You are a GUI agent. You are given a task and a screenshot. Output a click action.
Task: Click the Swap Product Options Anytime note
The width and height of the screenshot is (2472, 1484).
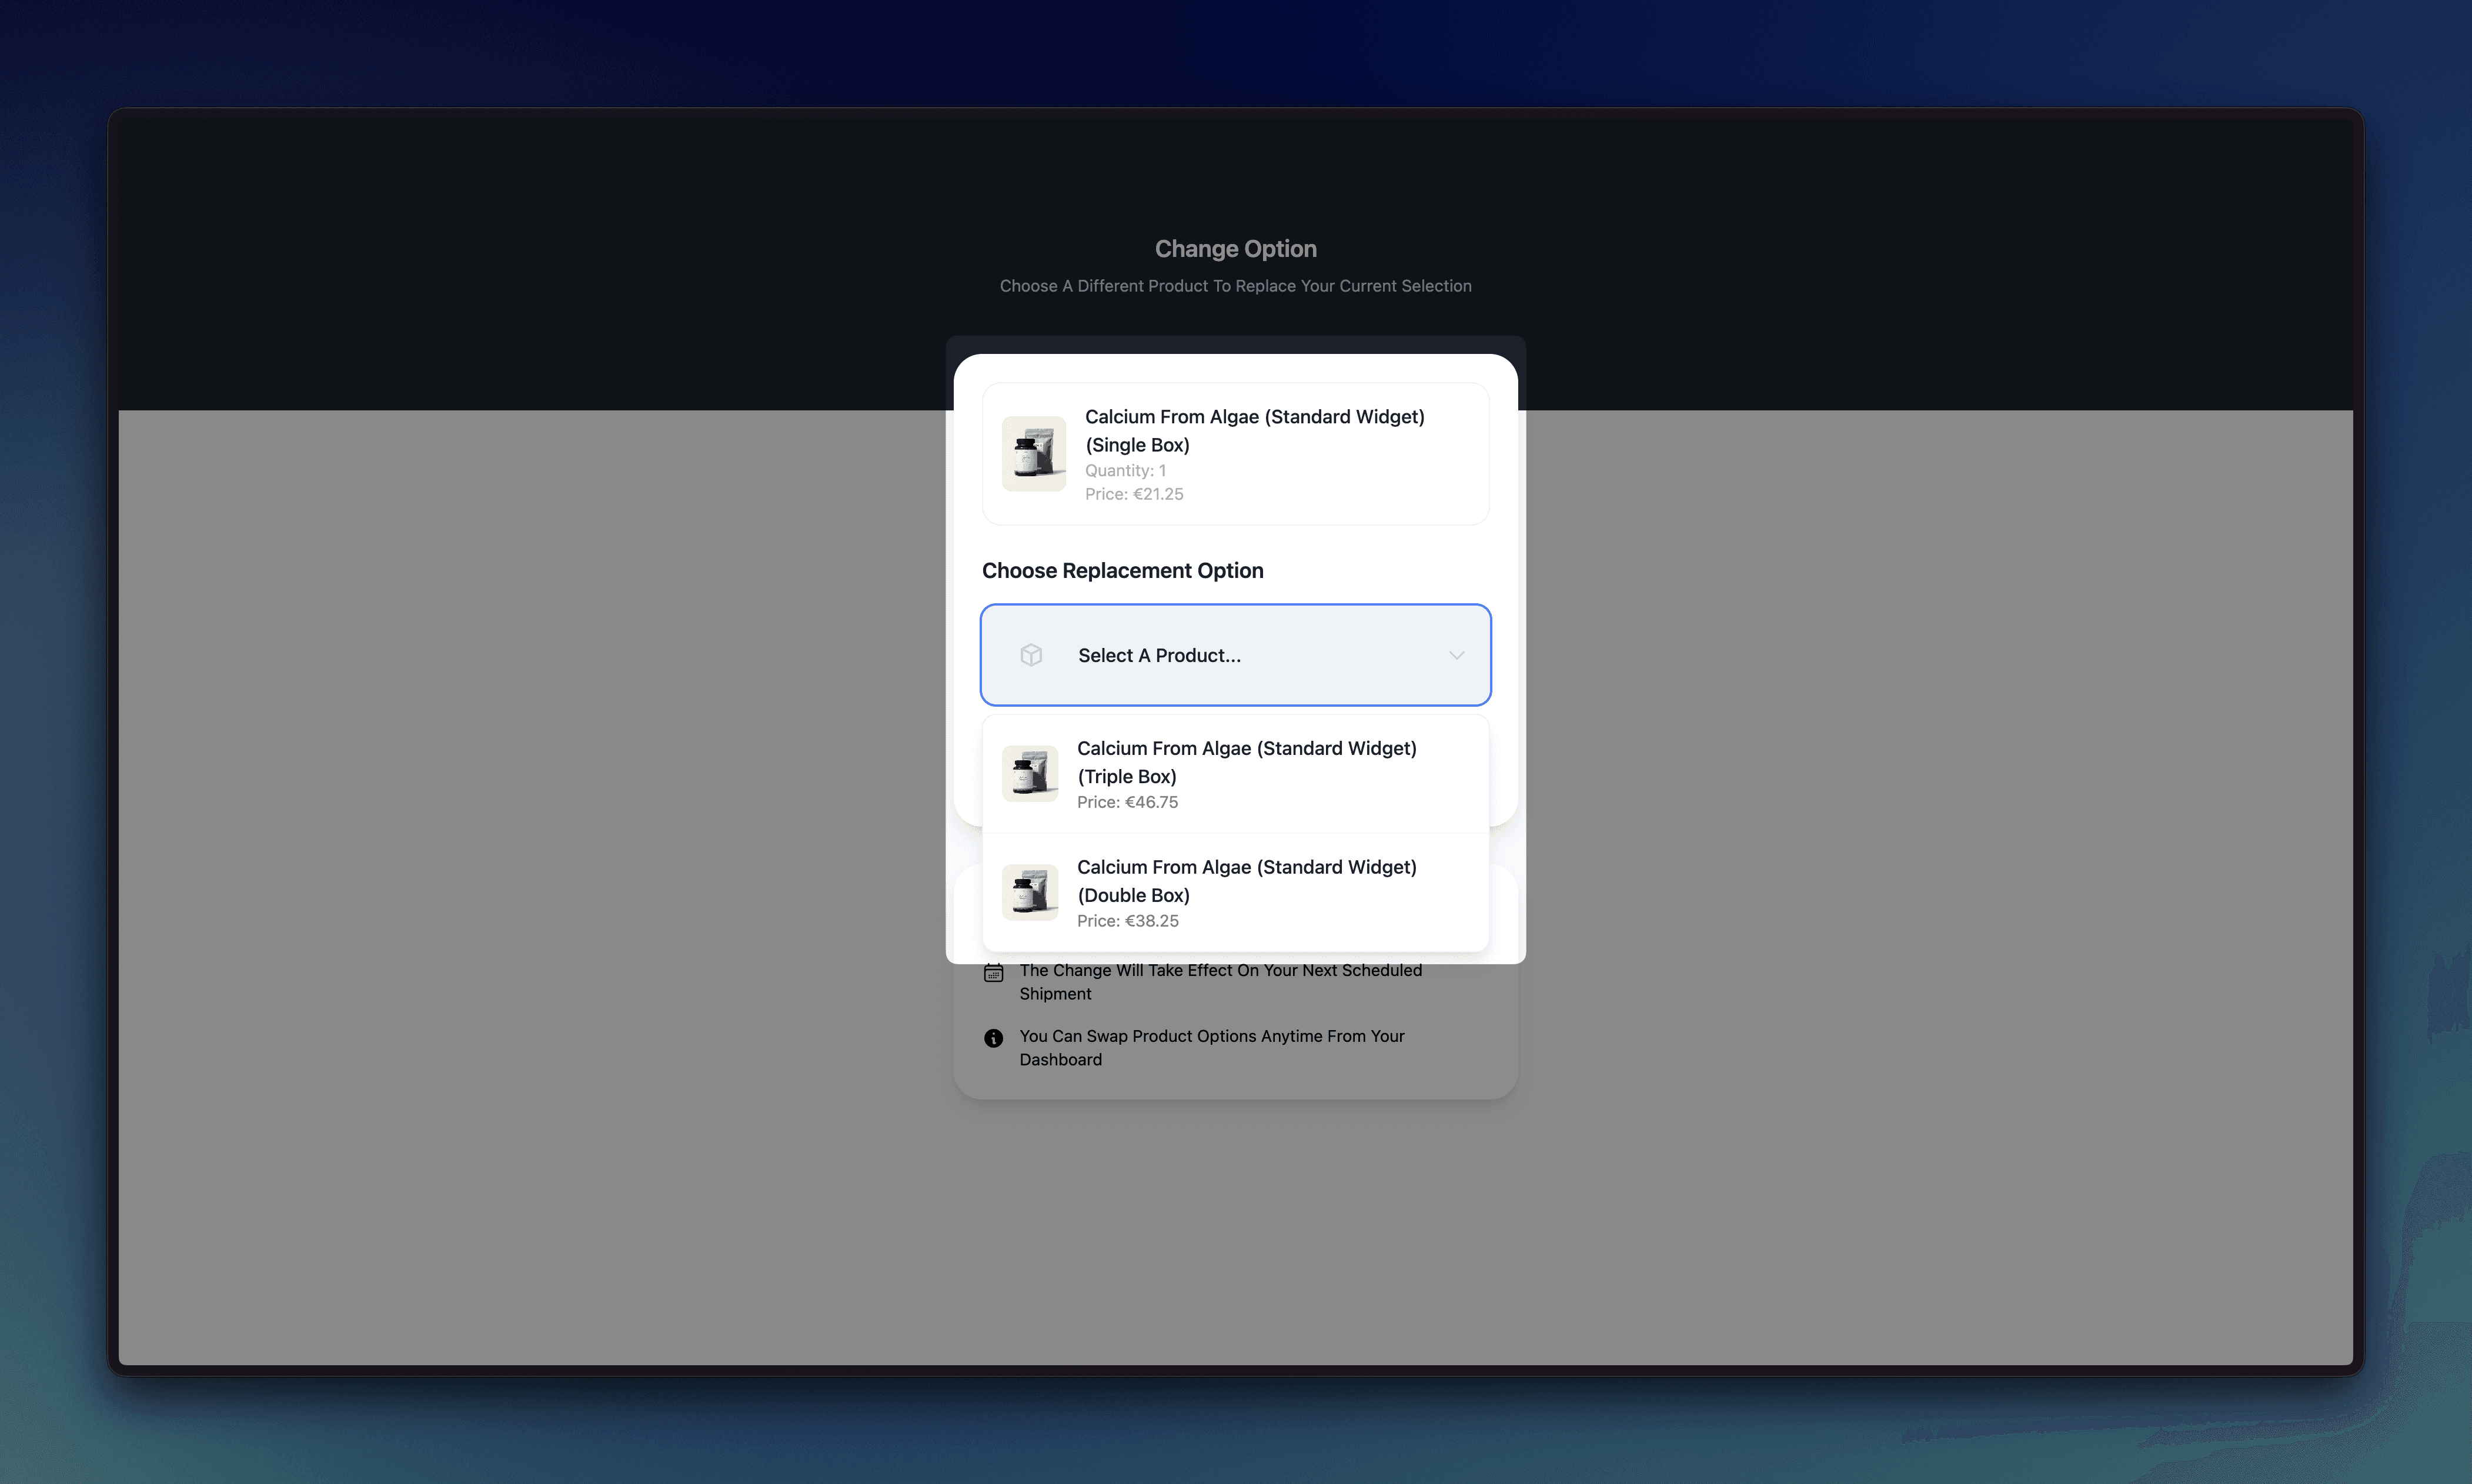(x=1211, y=1047)
